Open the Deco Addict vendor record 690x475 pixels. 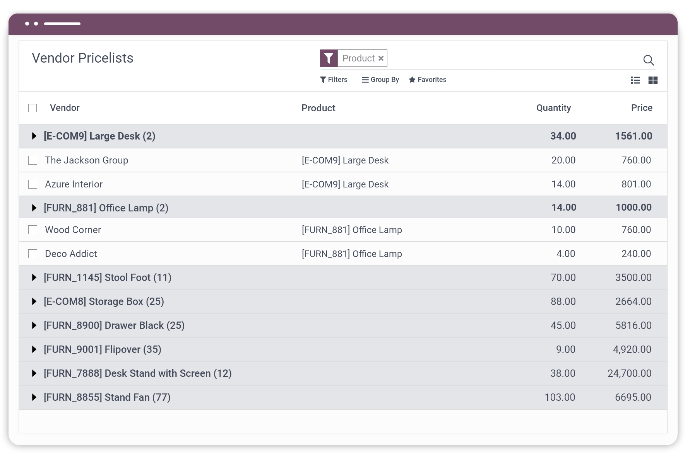[x=71, y=254]
